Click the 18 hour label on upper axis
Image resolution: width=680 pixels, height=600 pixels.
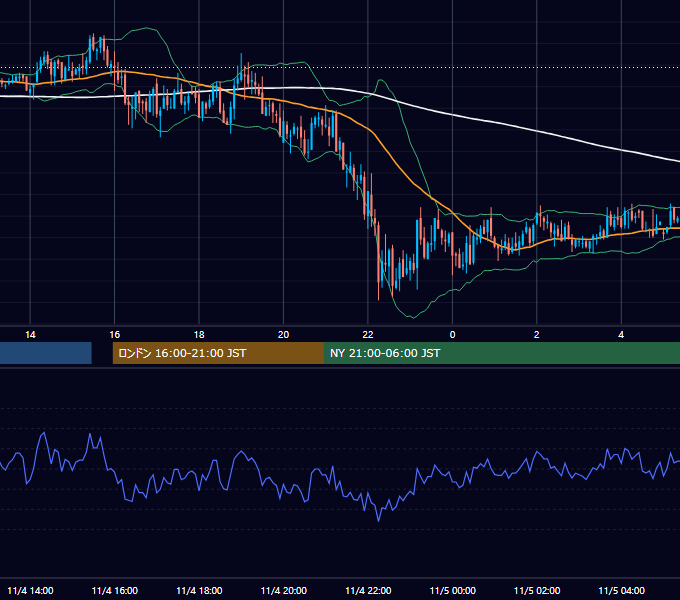199,335
